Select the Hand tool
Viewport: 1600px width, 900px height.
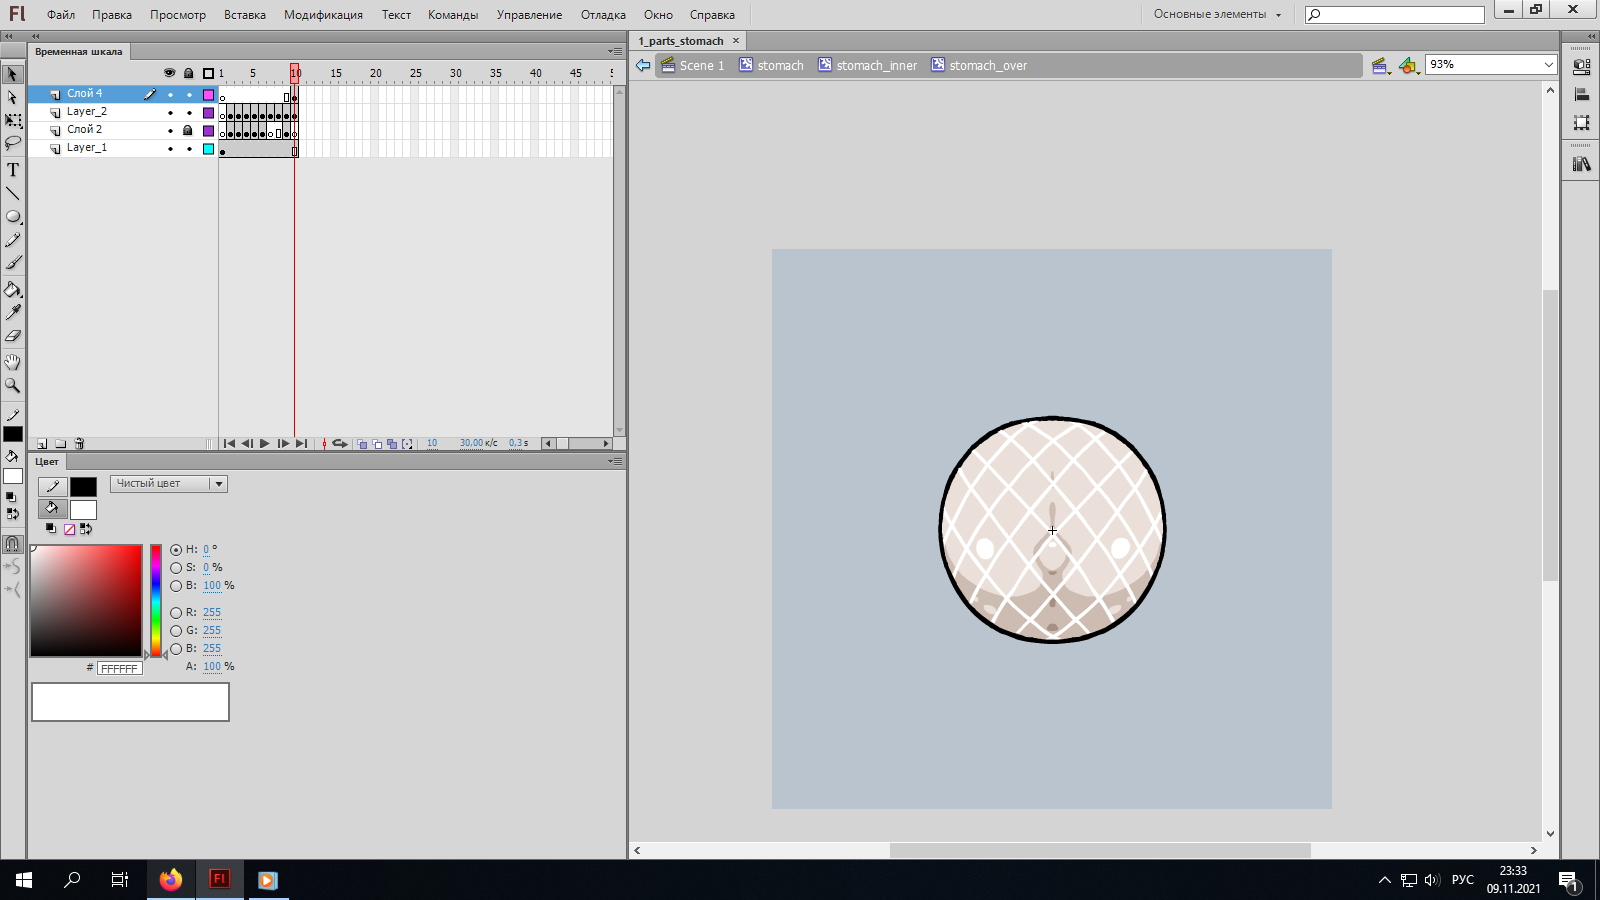(x=13, y=362)
